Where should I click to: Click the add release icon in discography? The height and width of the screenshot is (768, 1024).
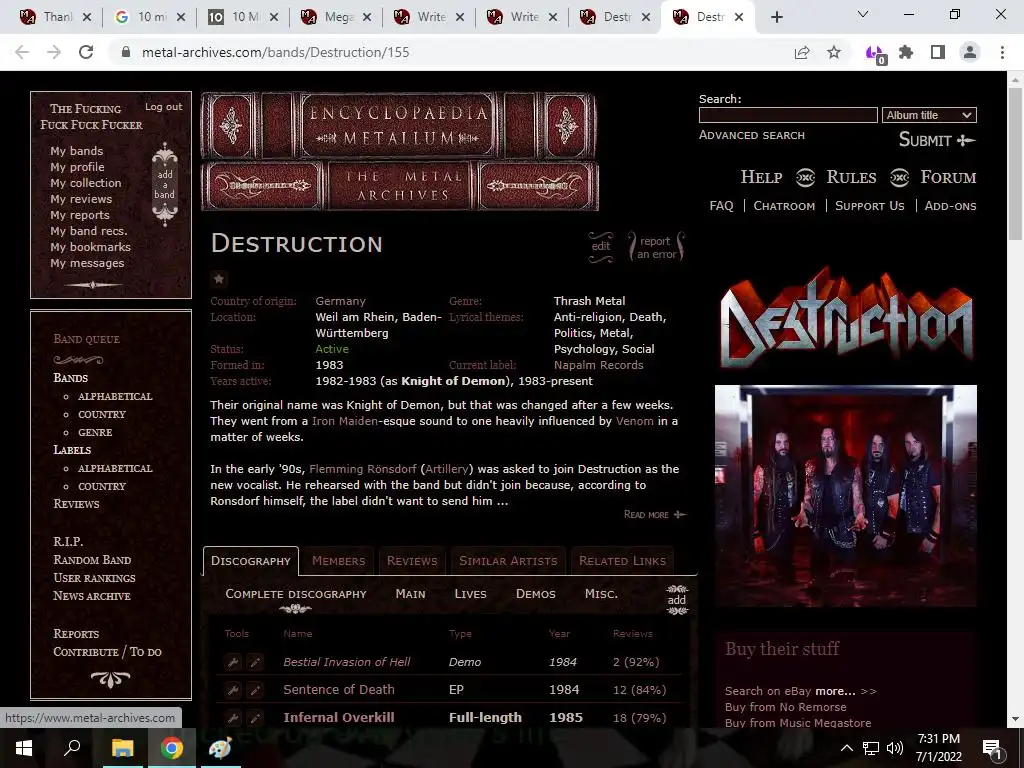[x=677, y=600]
